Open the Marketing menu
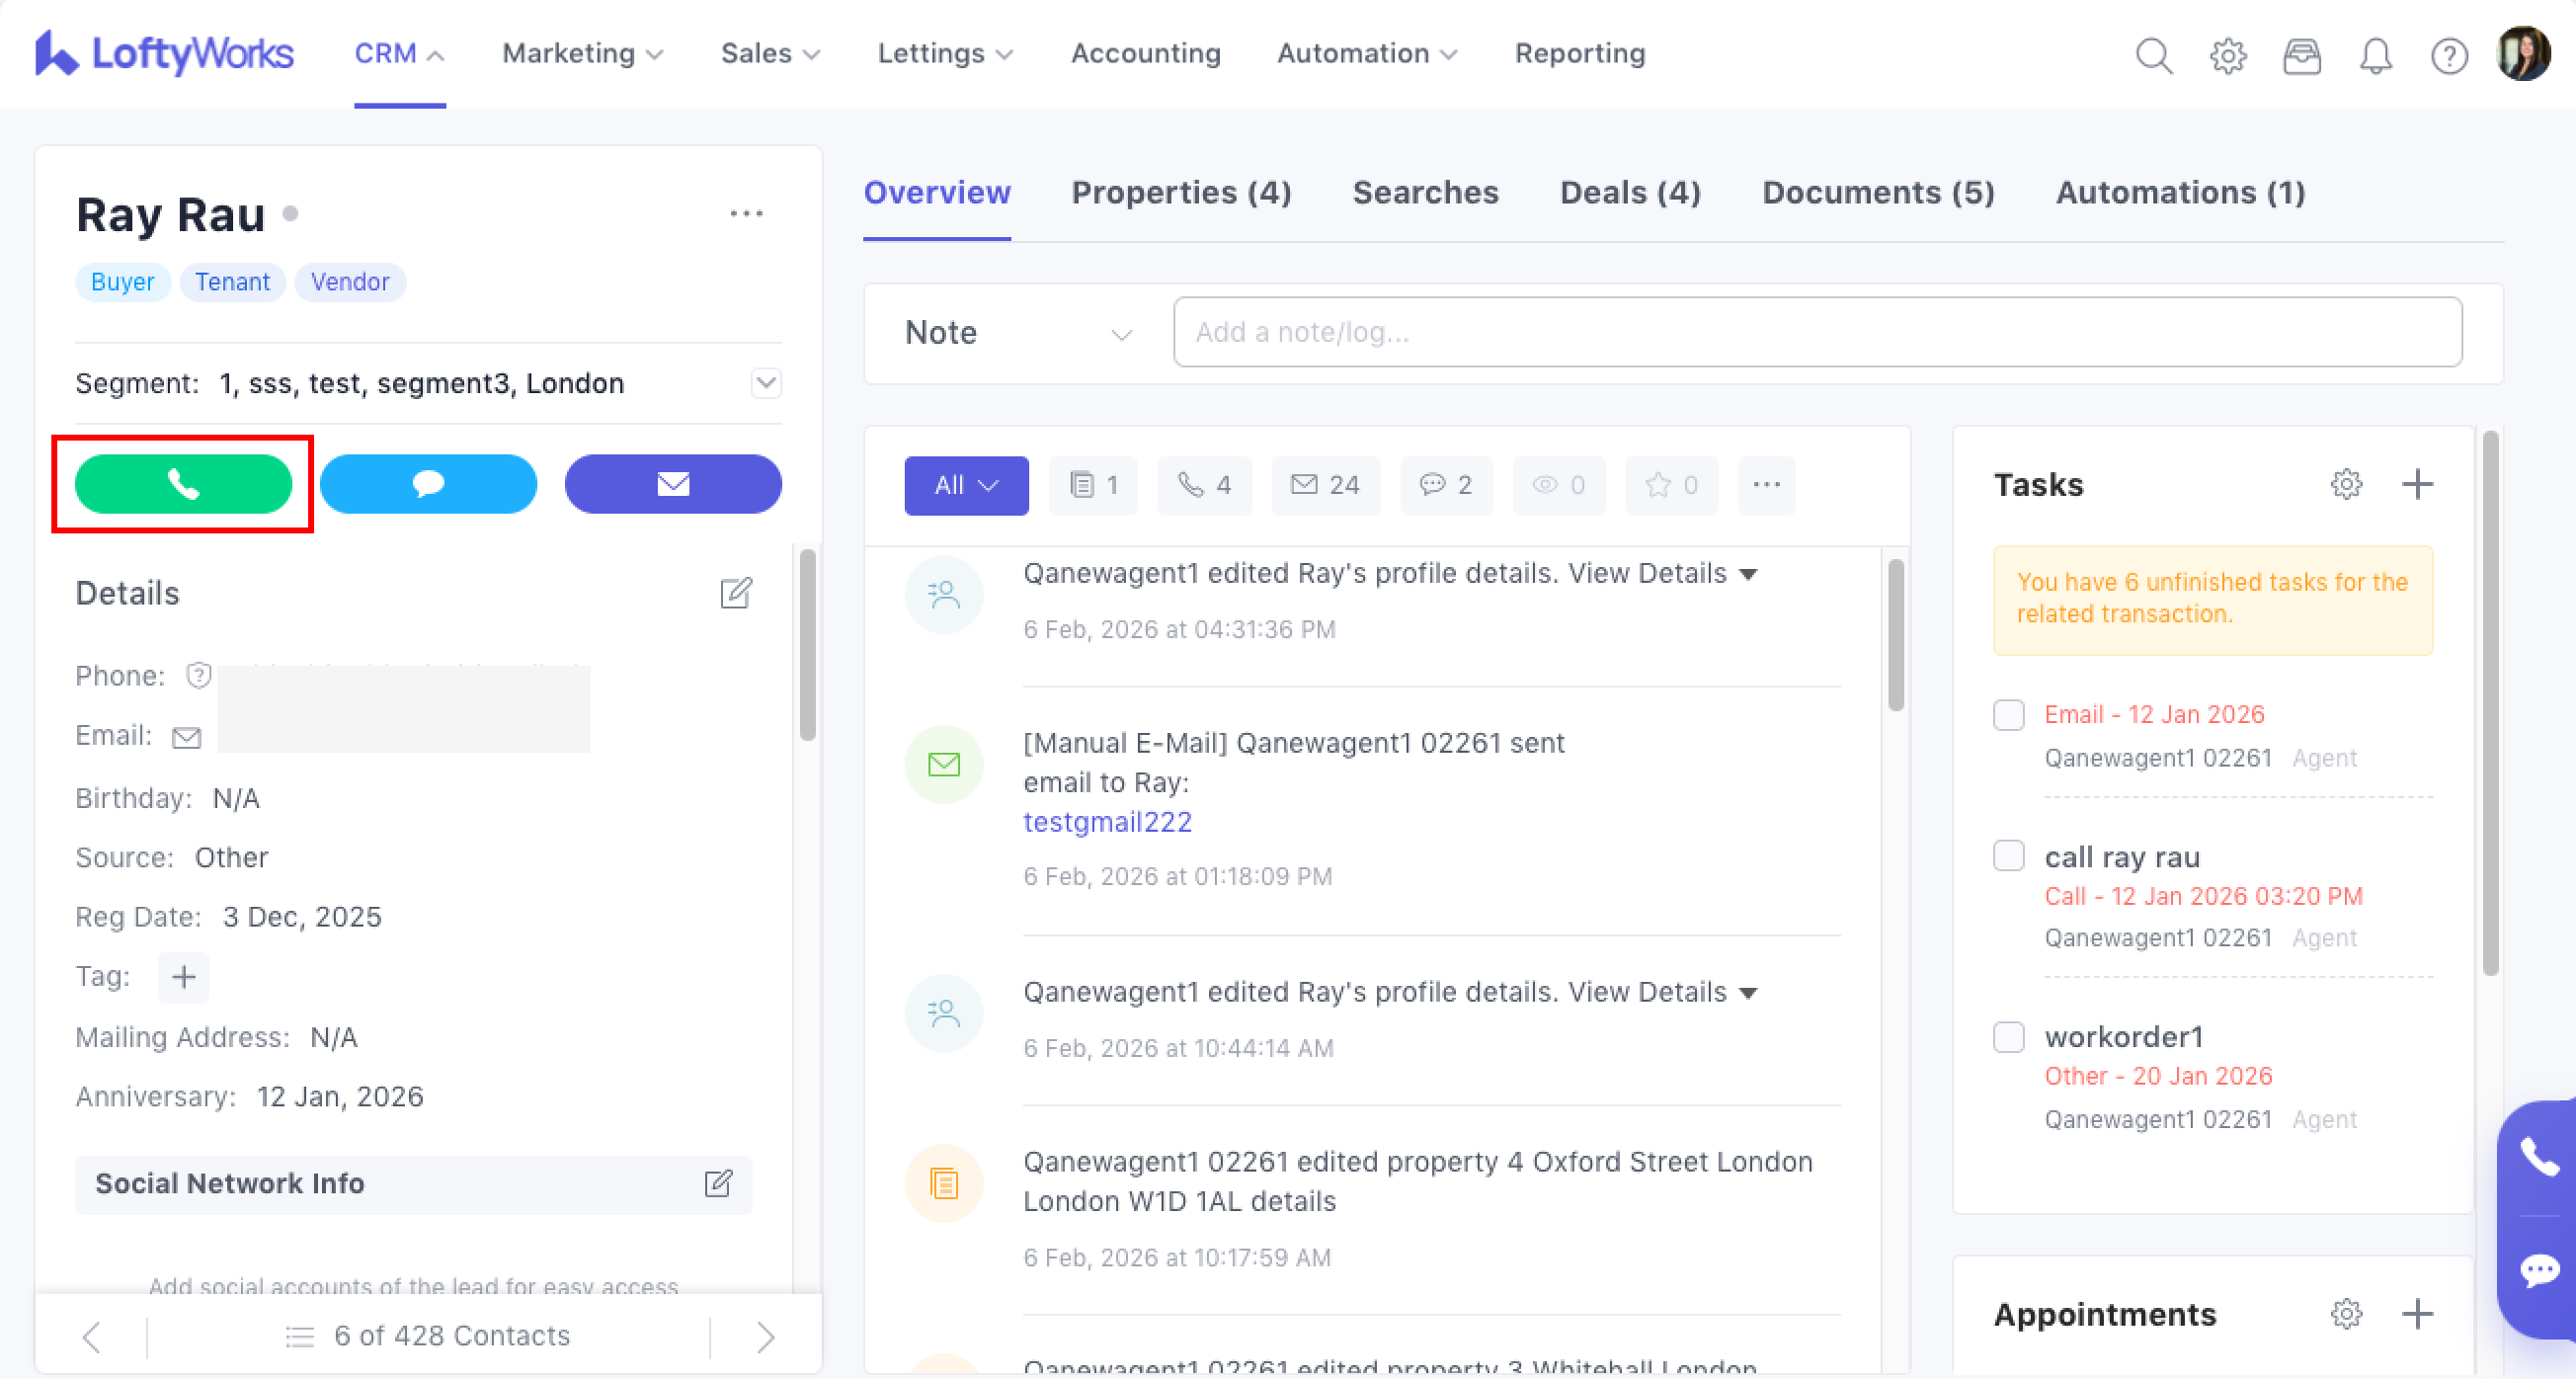Screen dimensions: 2576x1379 [582, 54]
